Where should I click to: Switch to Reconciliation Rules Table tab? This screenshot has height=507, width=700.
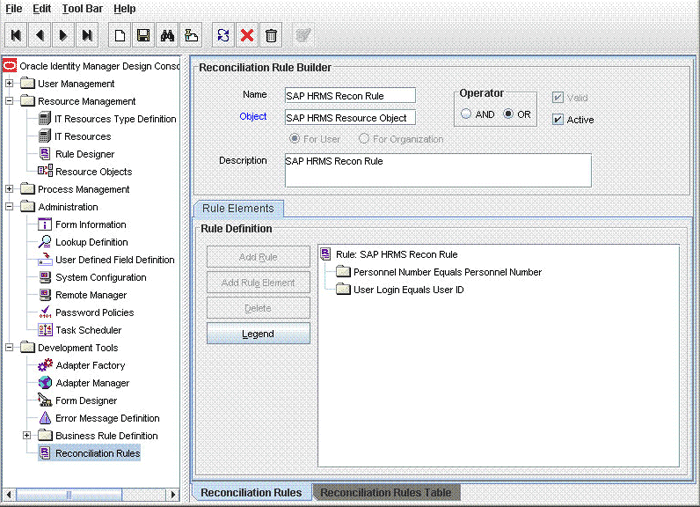click(x=386, y=493)
